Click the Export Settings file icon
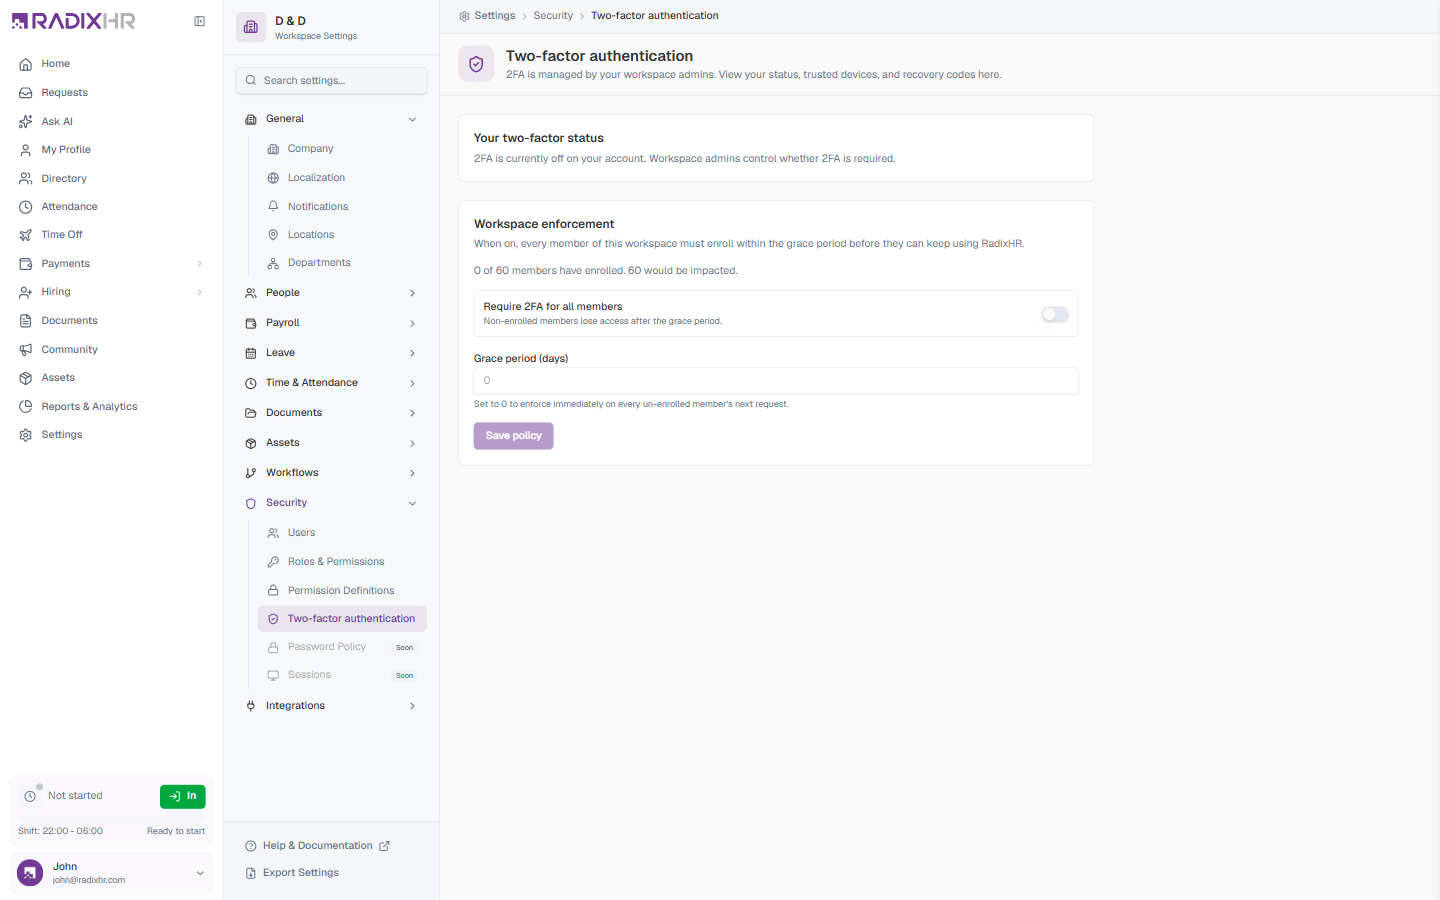The height and width of the screenshot is (900, 1440). pos(251,873)
